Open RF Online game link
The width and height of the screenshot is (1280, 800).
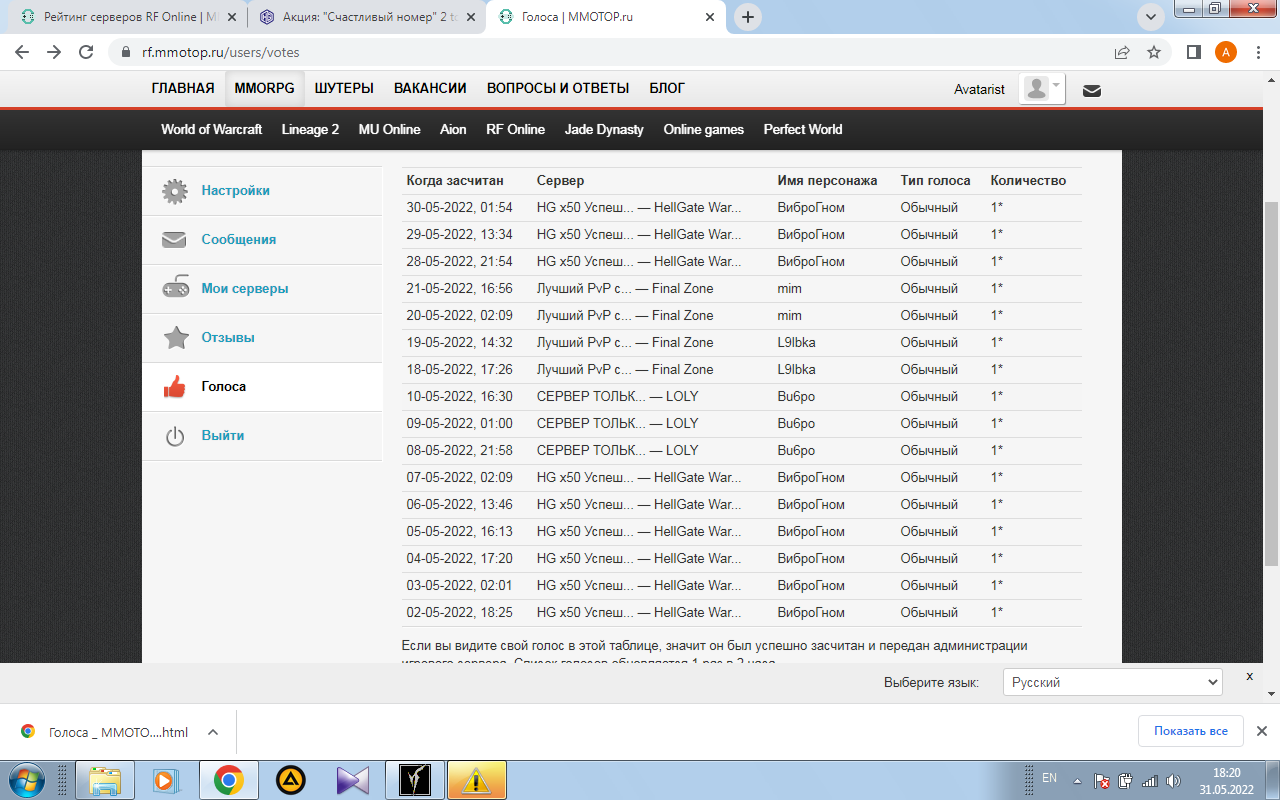515,129
